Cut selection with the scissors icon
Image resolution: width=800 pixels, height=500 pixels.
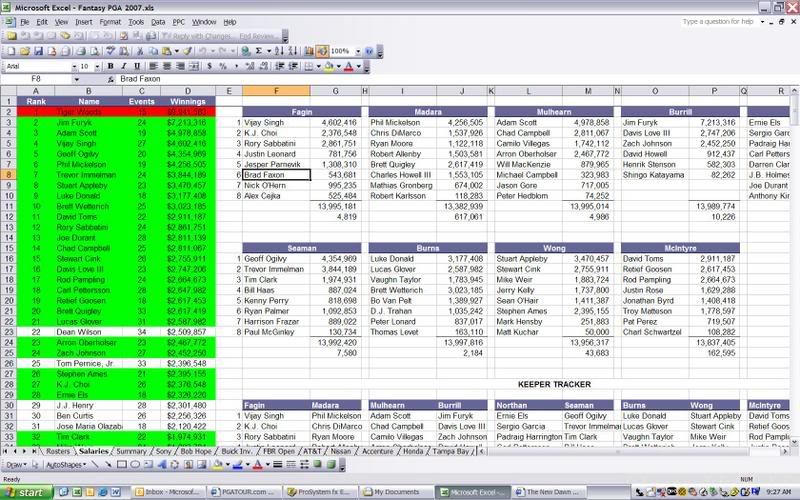point(140,51)
